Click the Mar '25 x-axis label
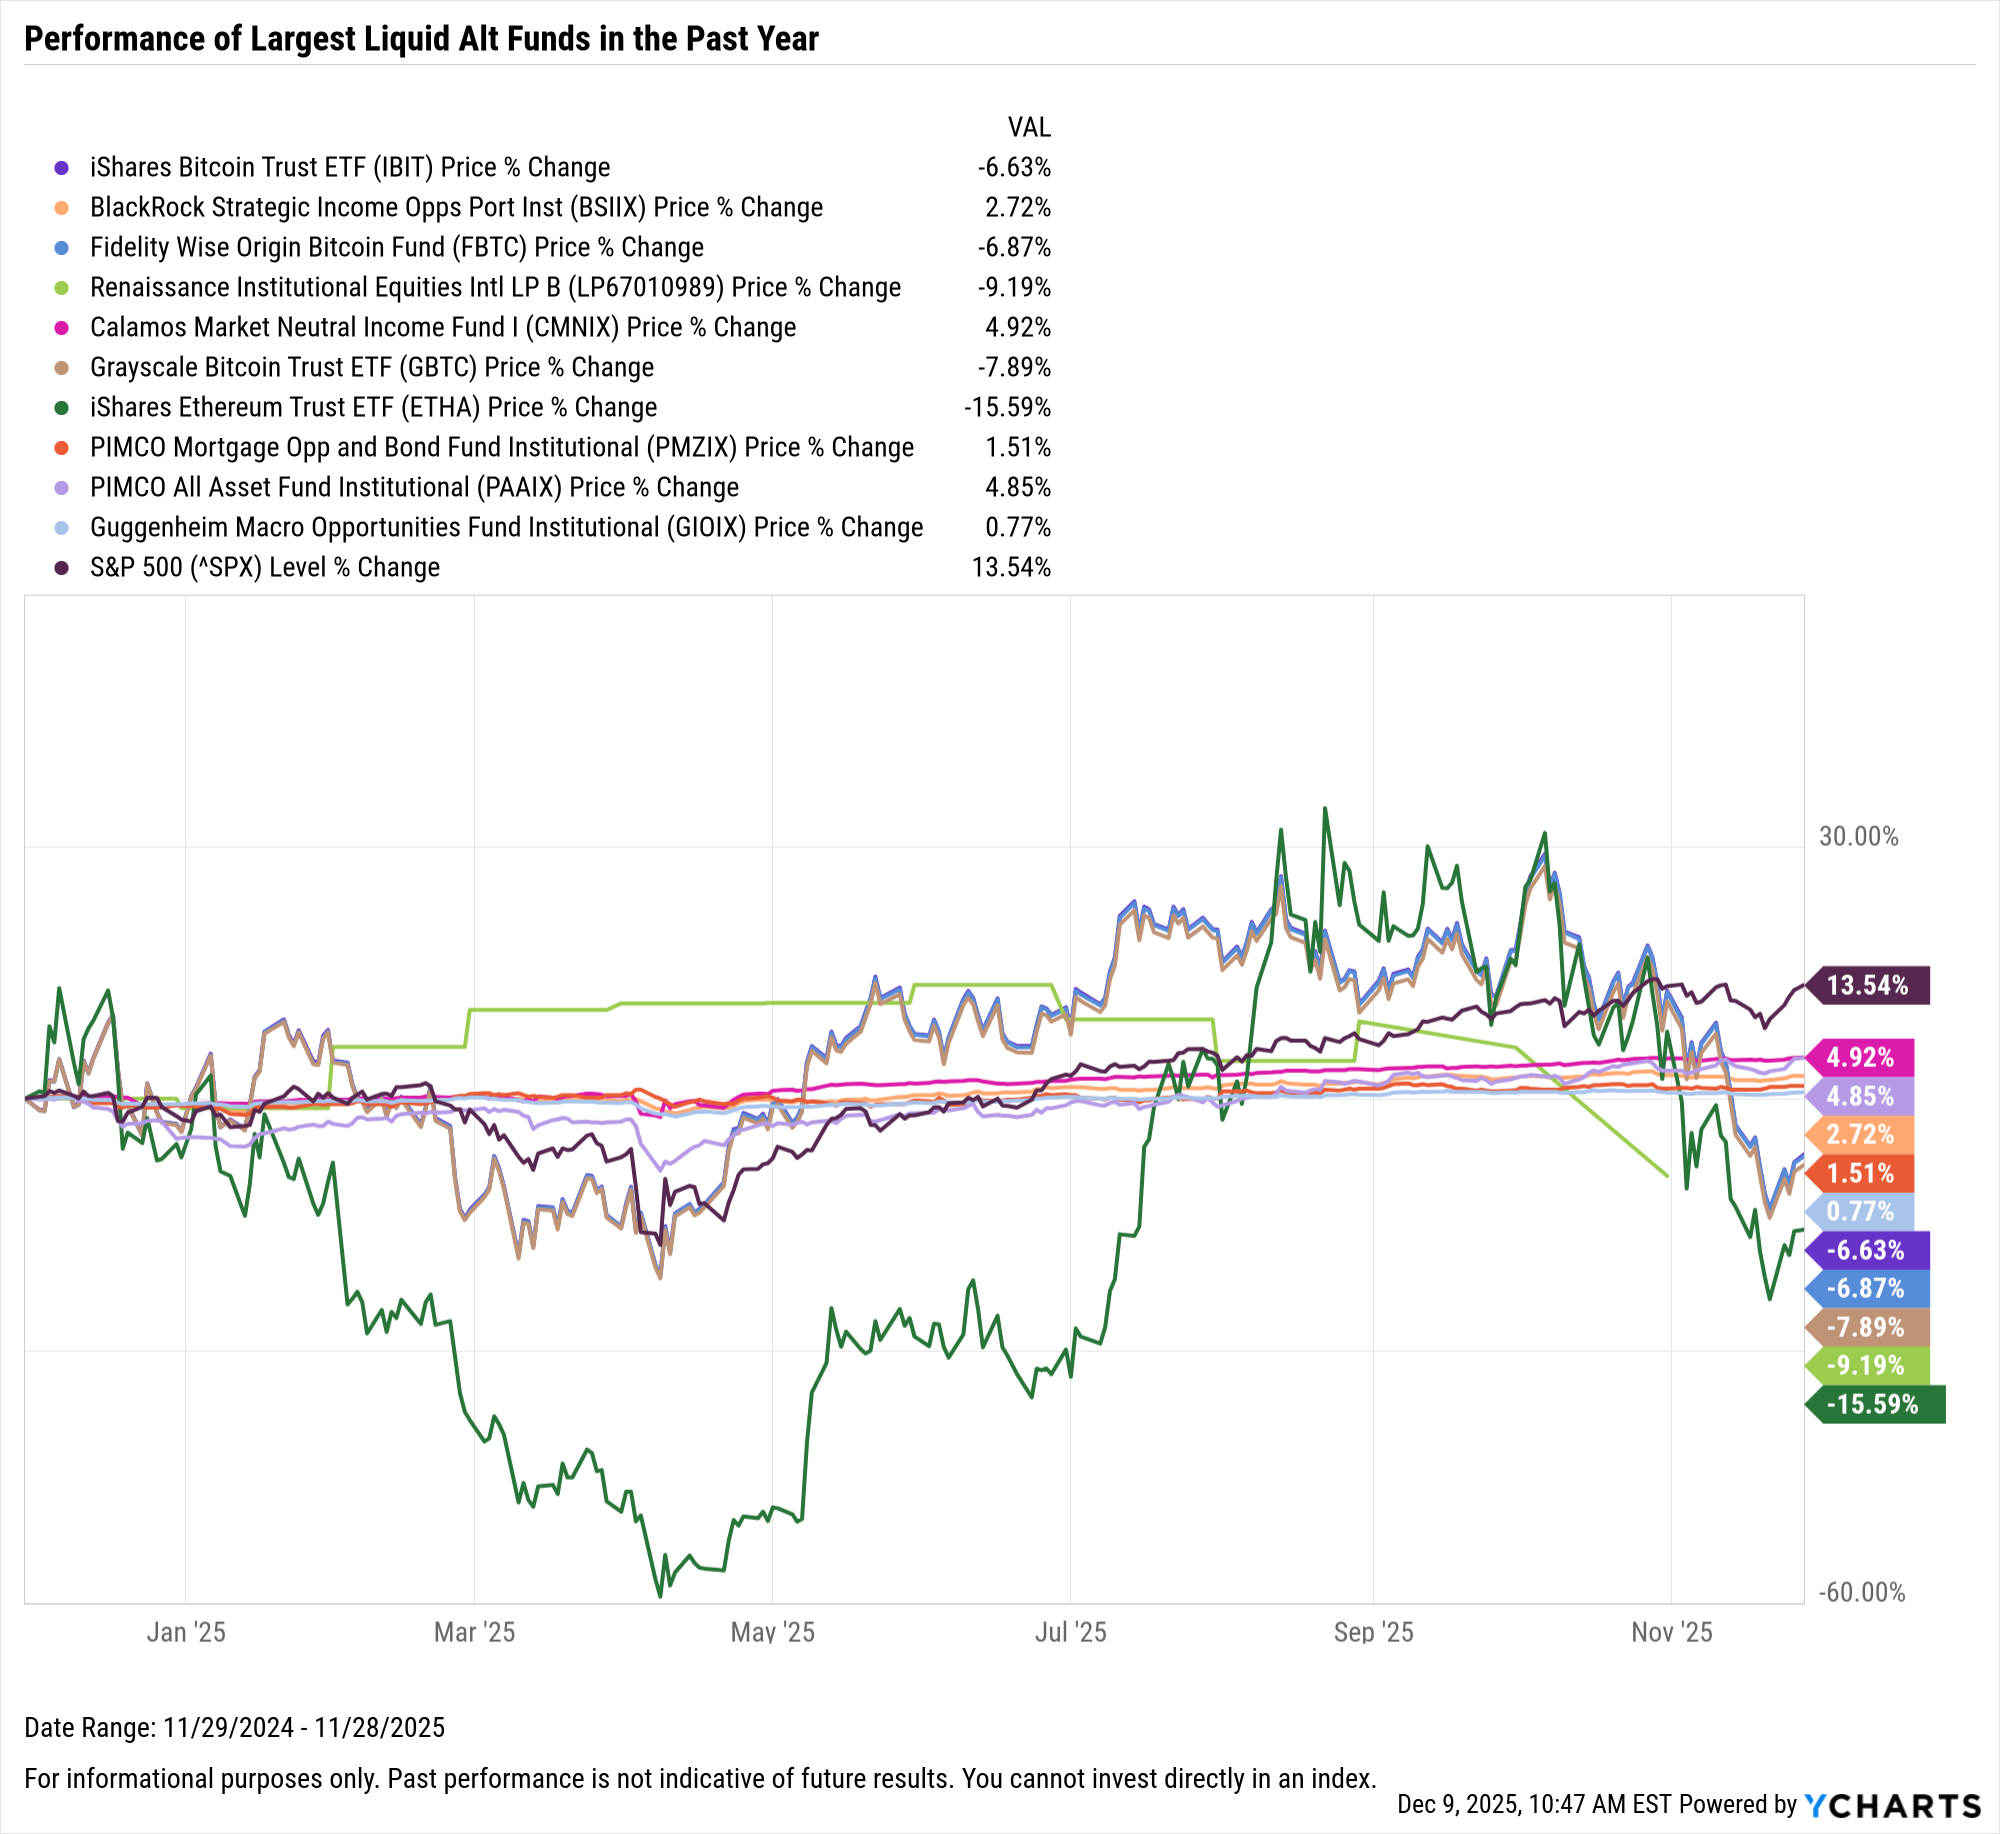 [474, 1633]
